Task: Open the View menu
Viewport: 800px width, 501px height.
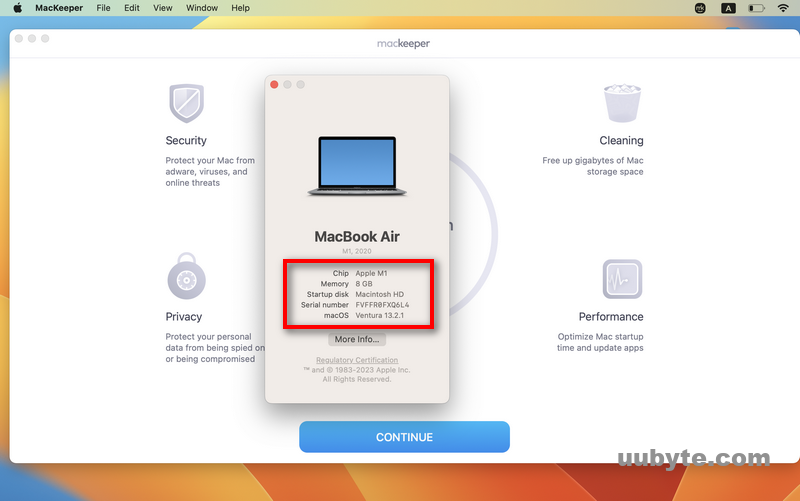Action: pos(163,8)
